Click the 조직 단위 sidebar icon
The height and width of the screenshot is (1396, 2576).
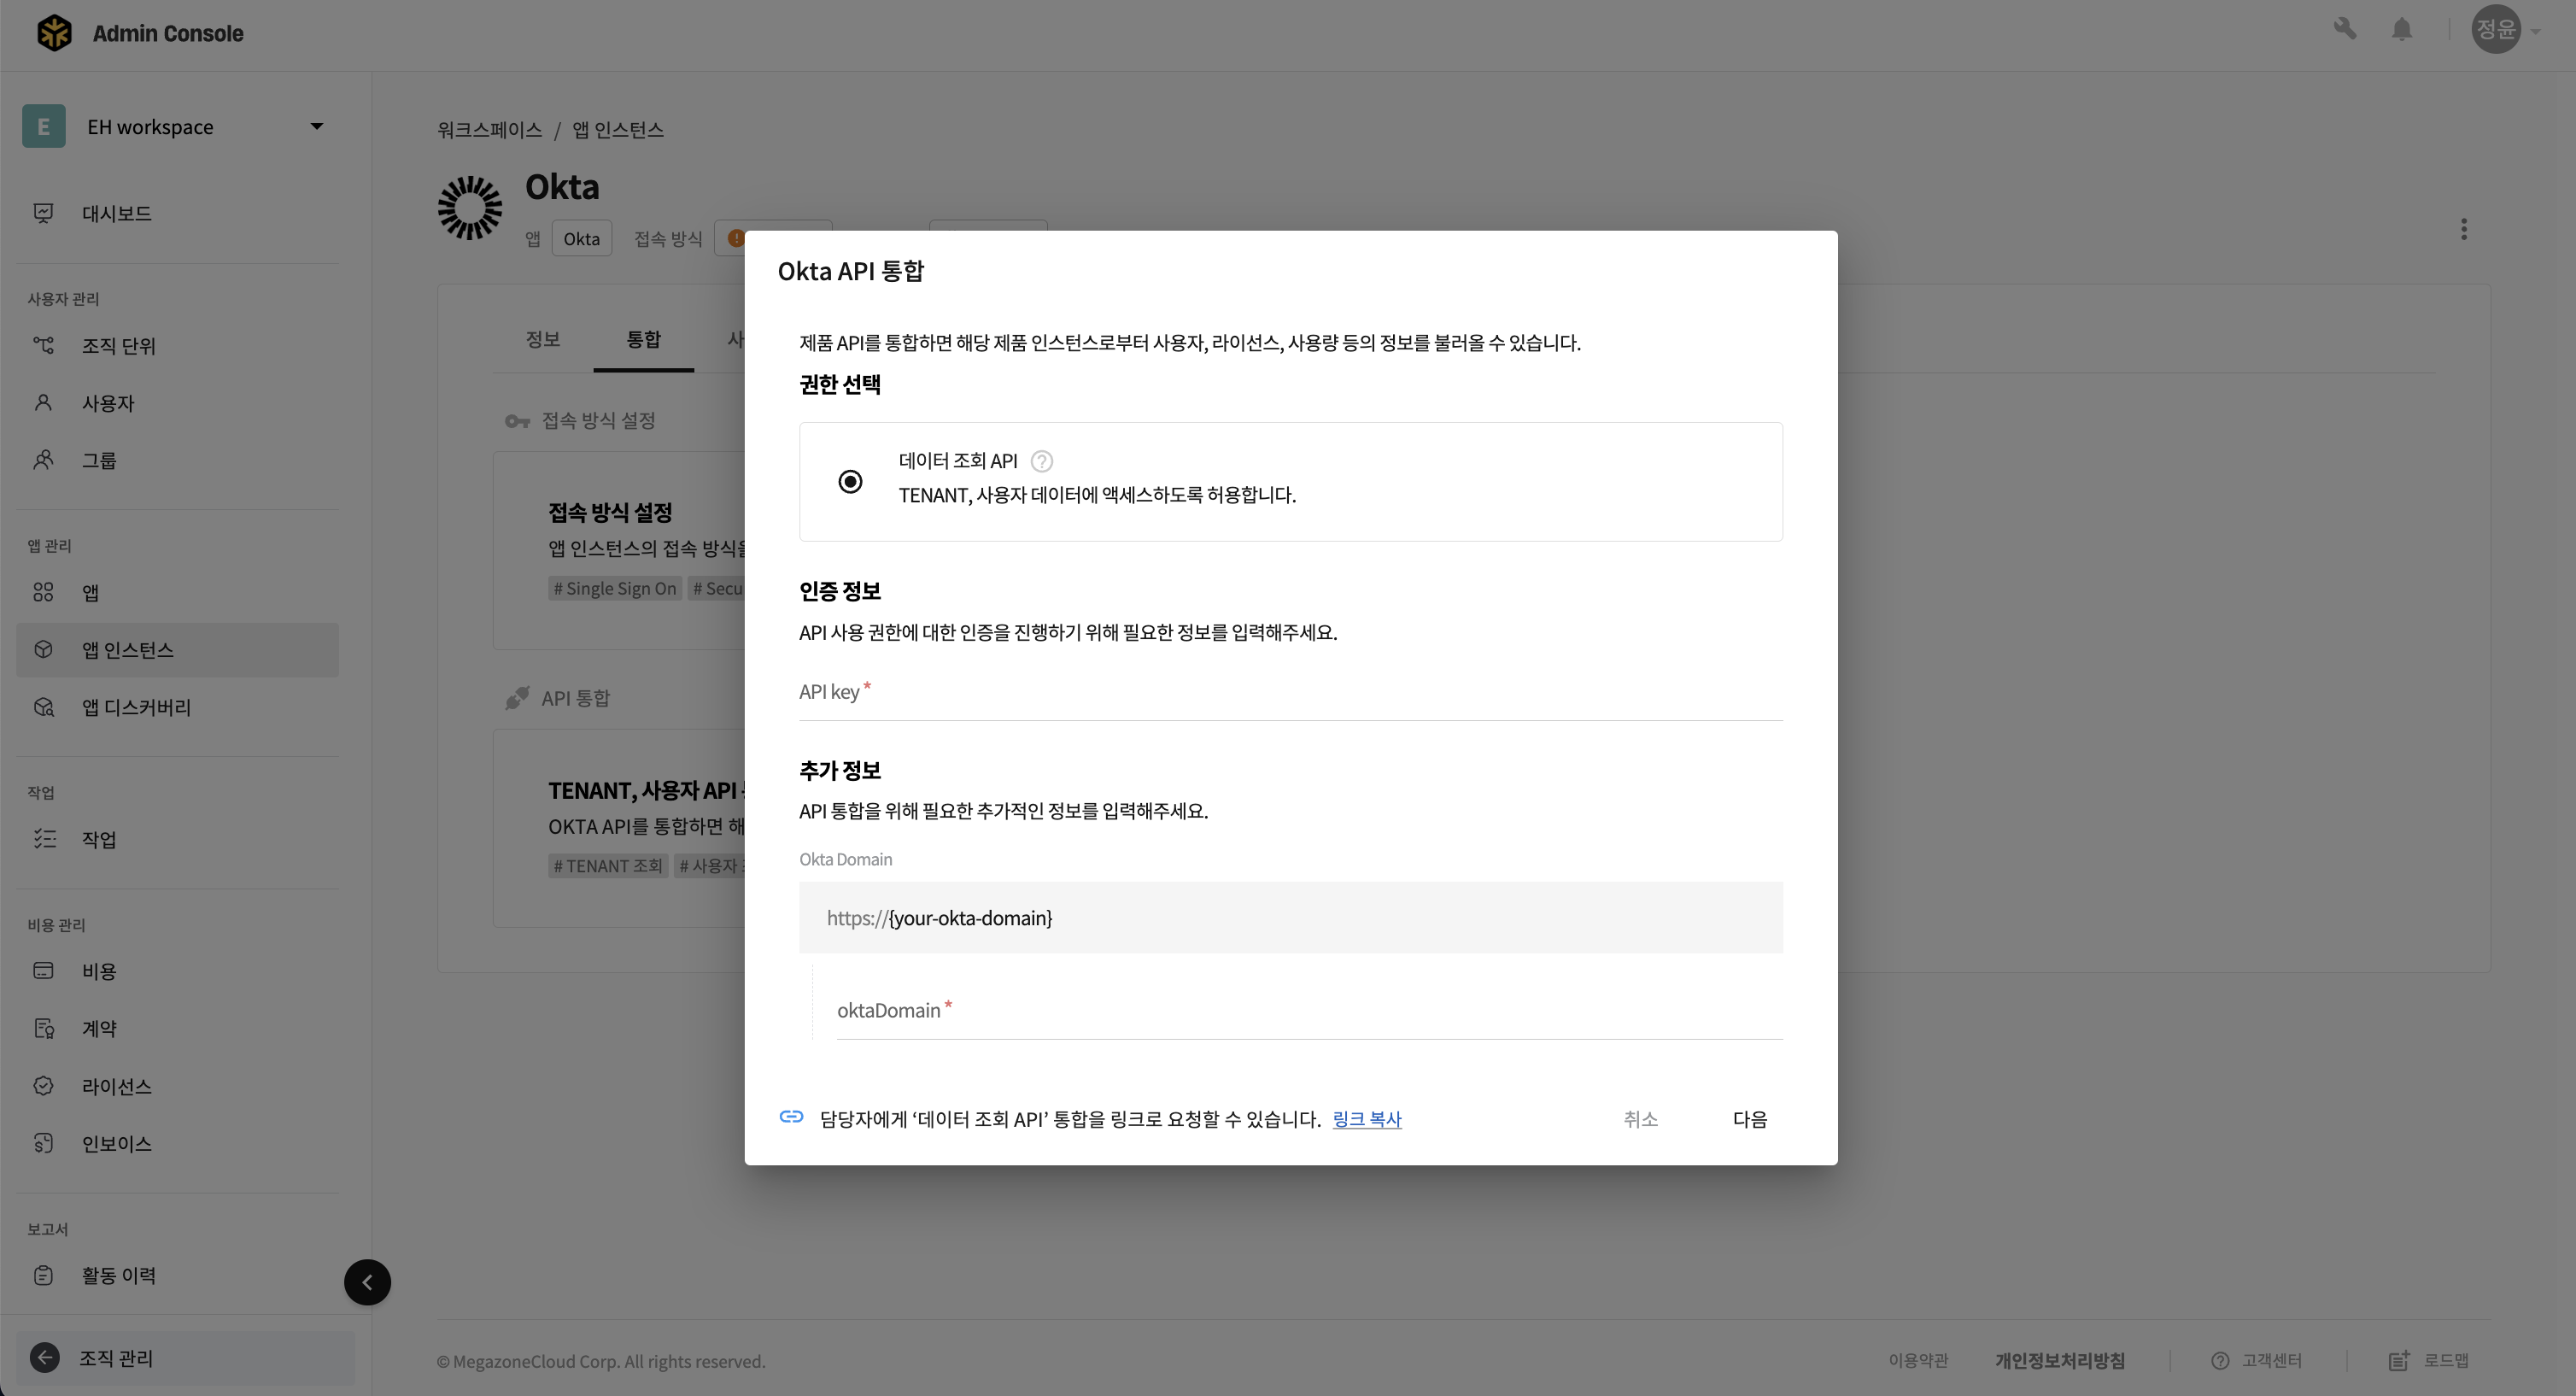[x=43, y=345]
